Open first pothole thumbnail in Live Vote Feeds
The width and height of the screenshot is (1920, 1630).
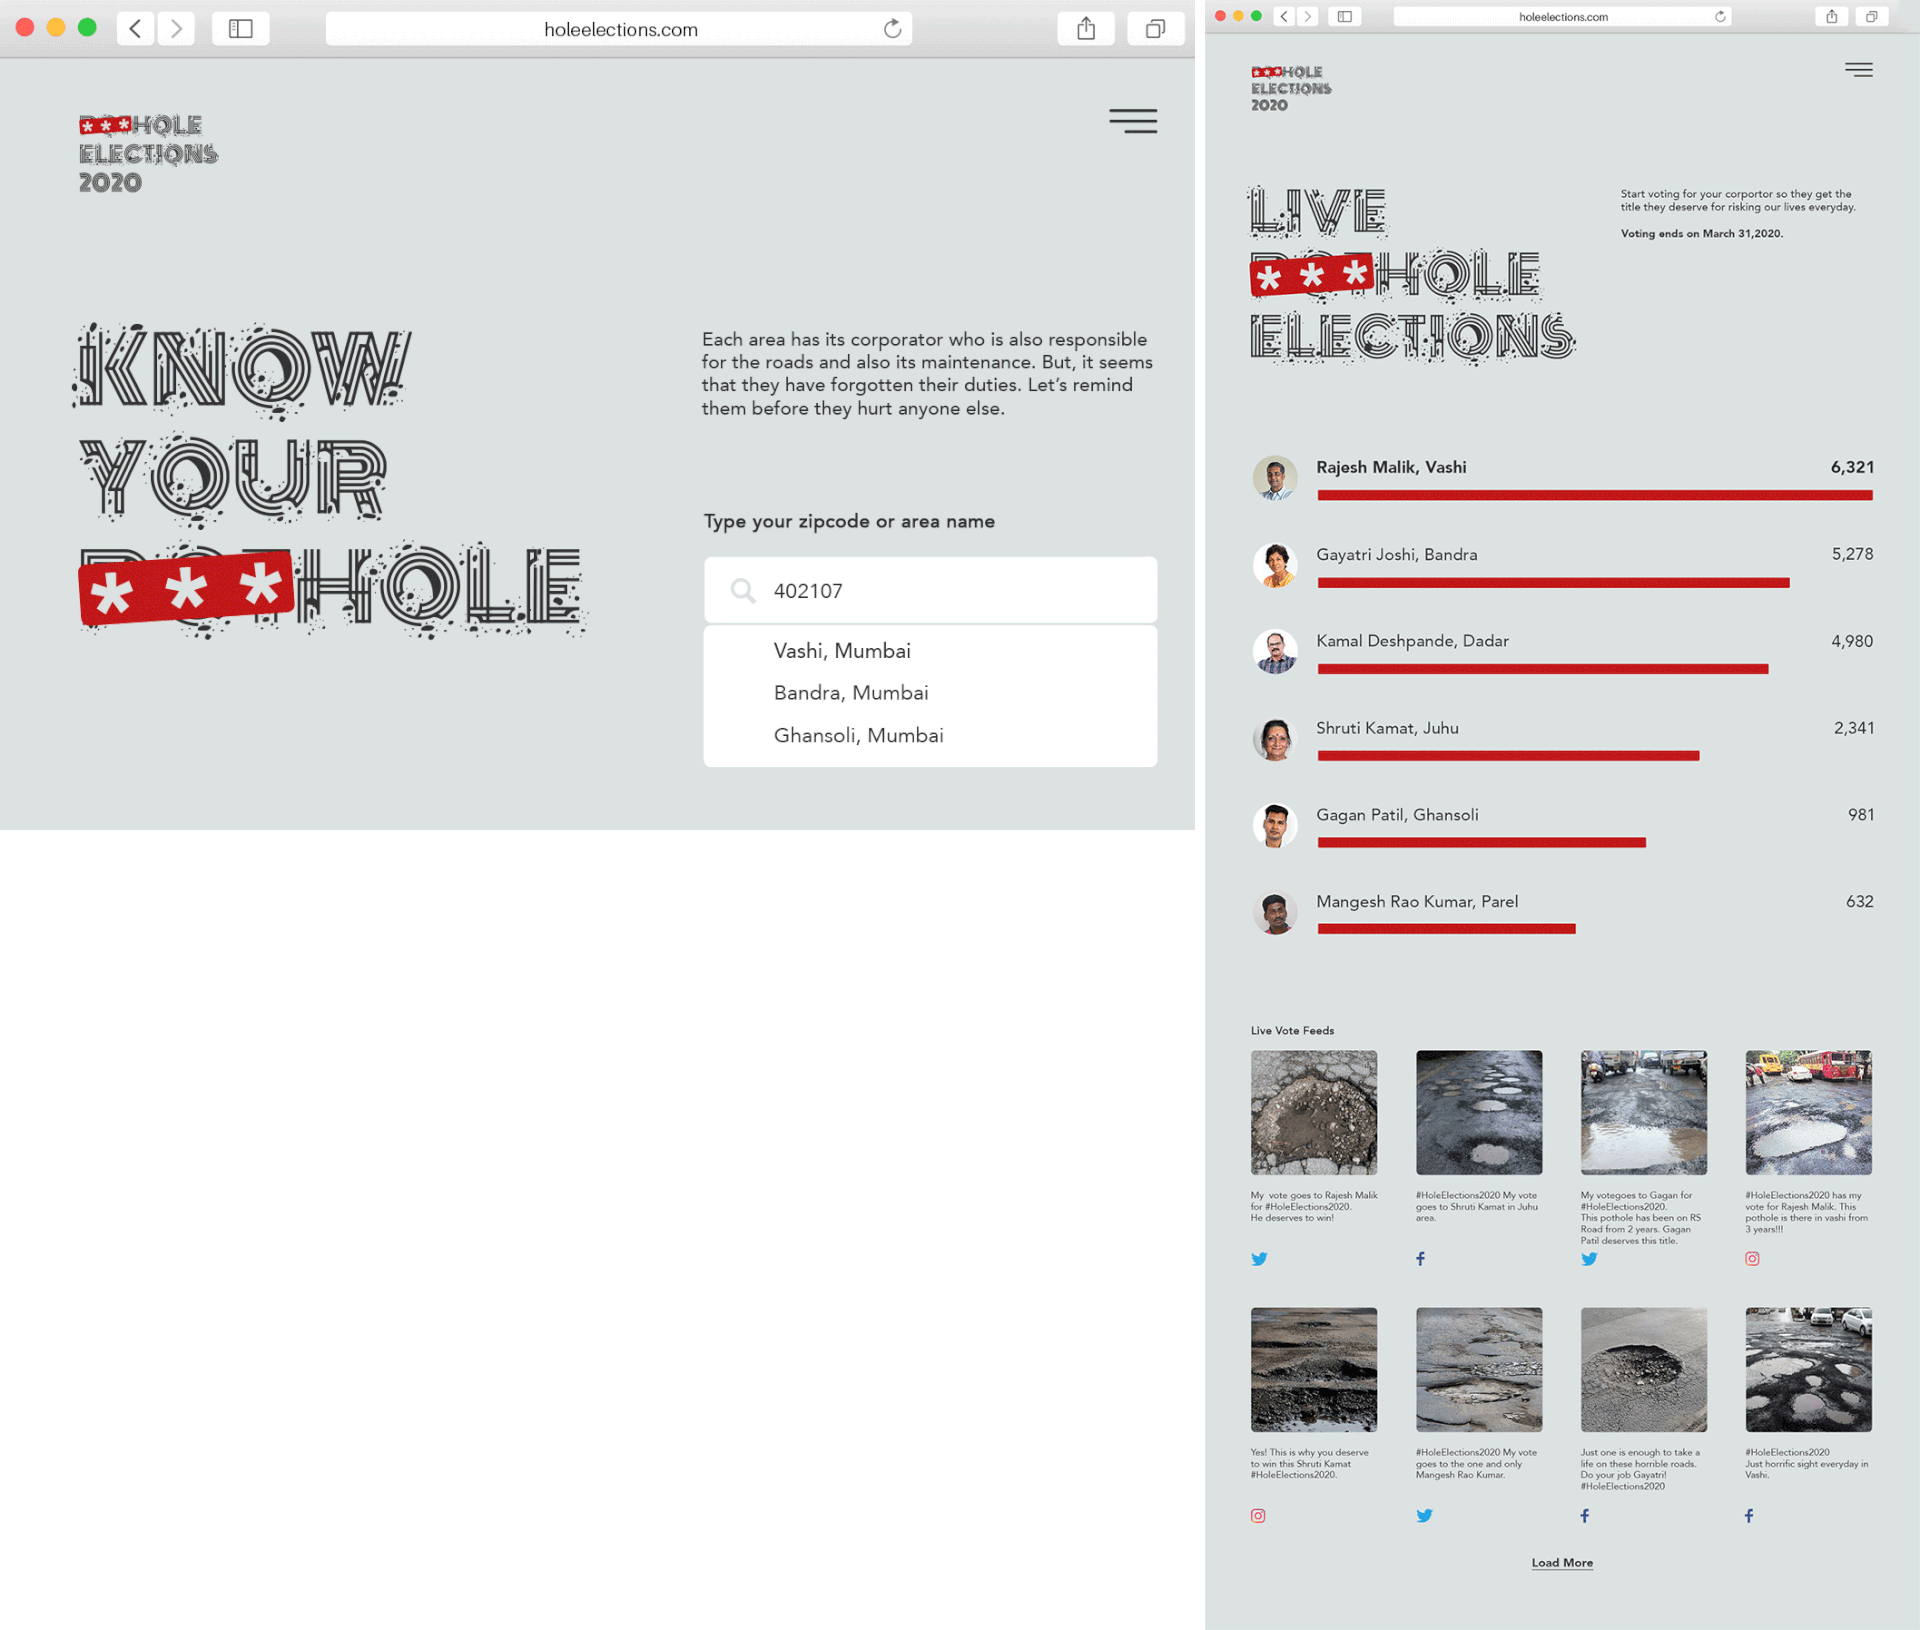[1313, 1112]
